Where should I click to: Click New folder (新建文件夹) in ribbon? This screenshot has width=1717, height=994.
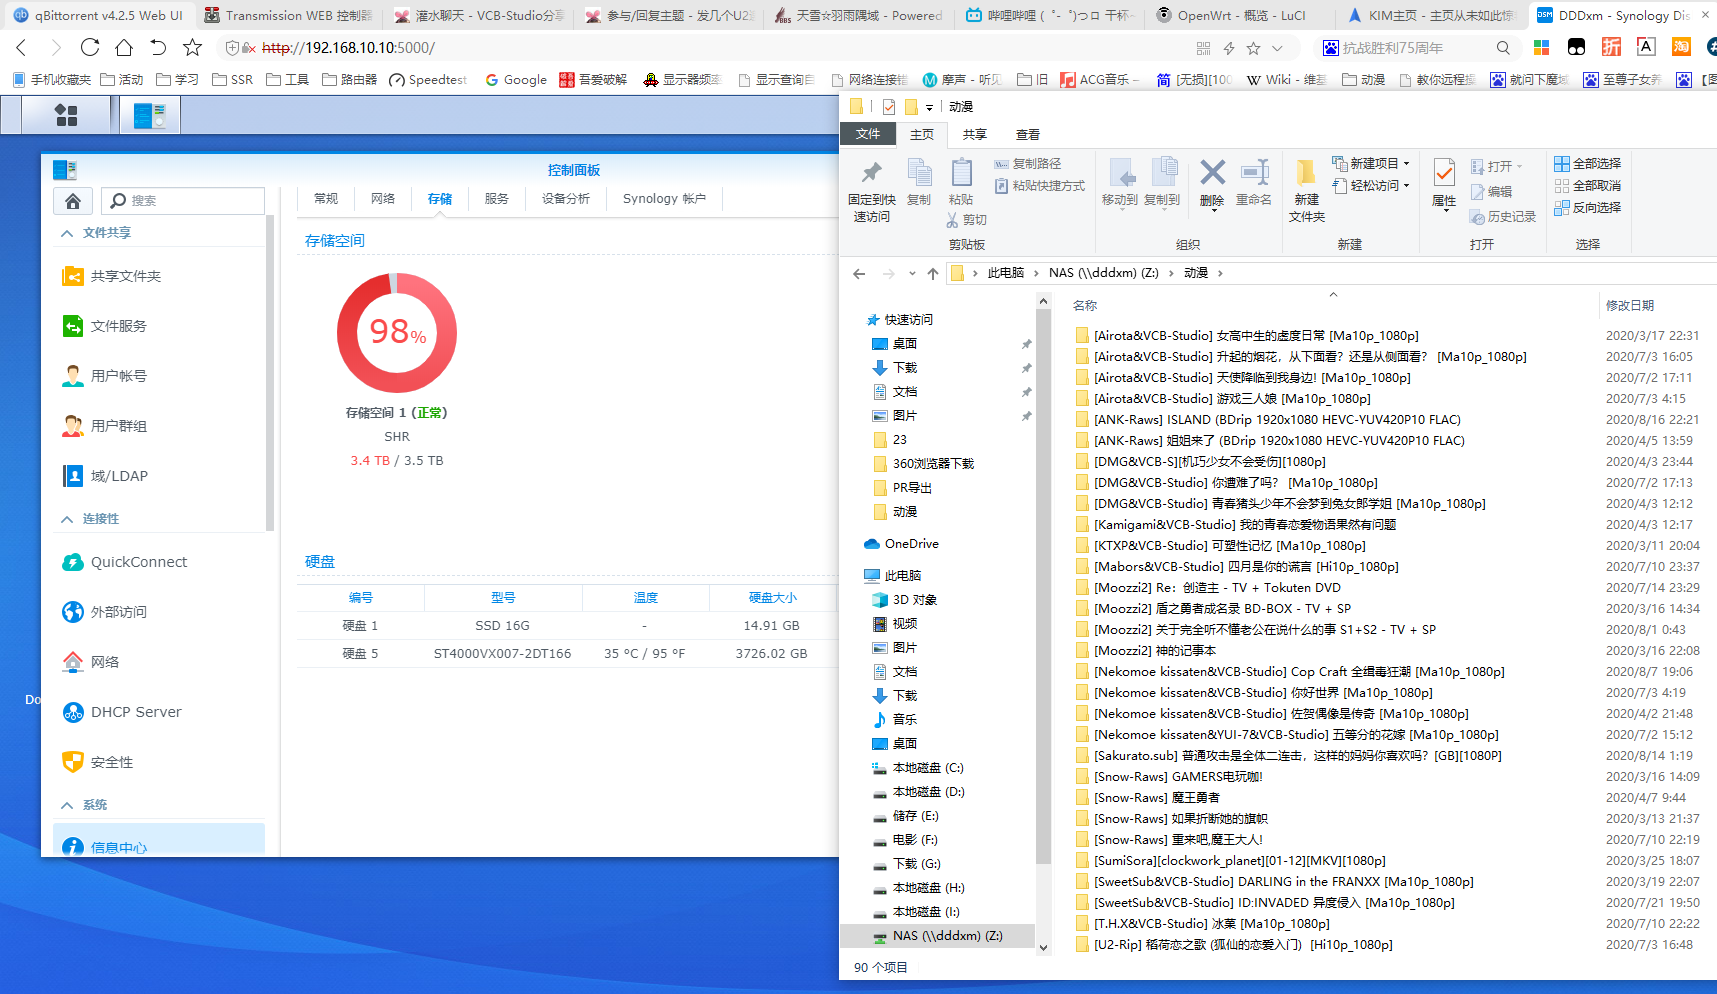click(1306, 190)
